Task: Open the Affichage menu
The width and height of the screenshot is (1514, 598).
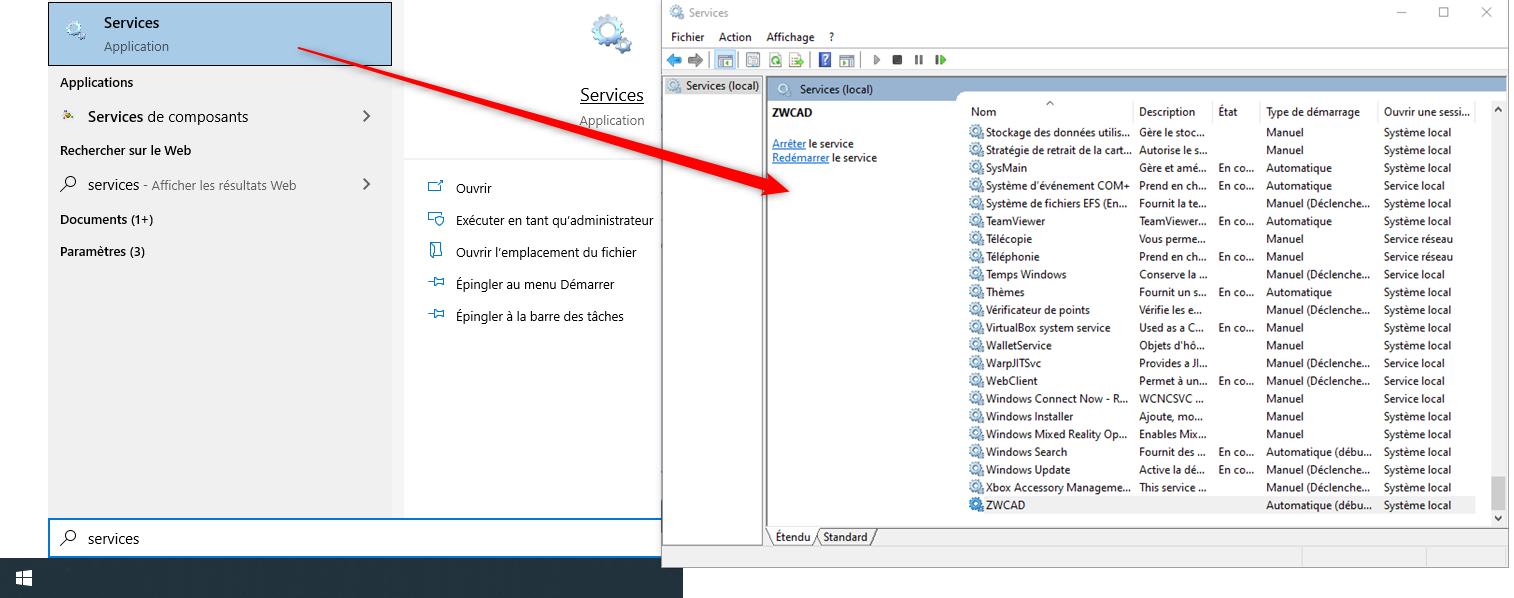Action: pyautogui.click(x=790, y=37)
